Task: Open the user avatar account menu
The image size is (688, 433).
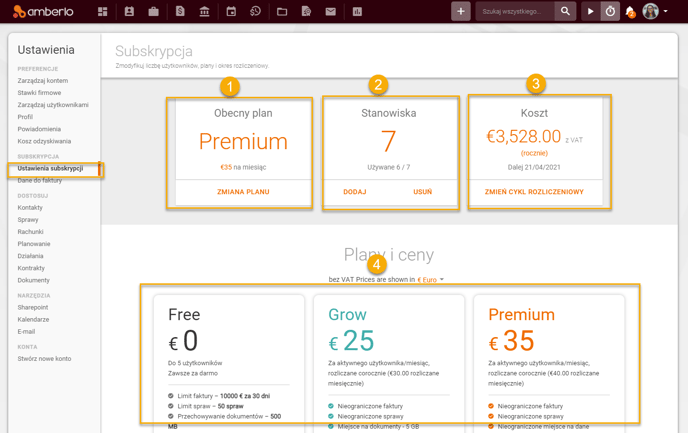Action: tap(654, 12)
